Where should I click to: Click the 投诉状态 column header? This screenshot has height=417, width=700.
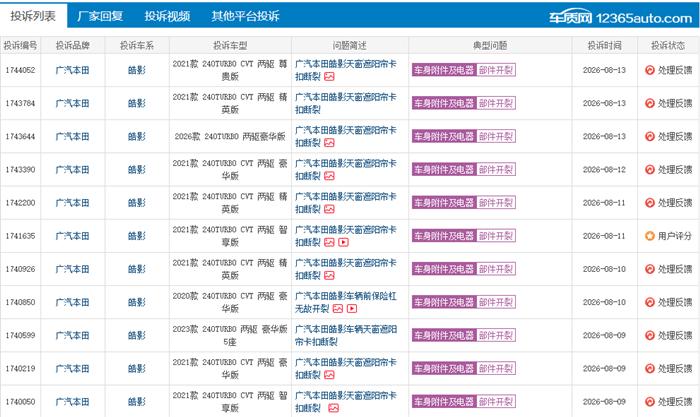pos(668,46)
